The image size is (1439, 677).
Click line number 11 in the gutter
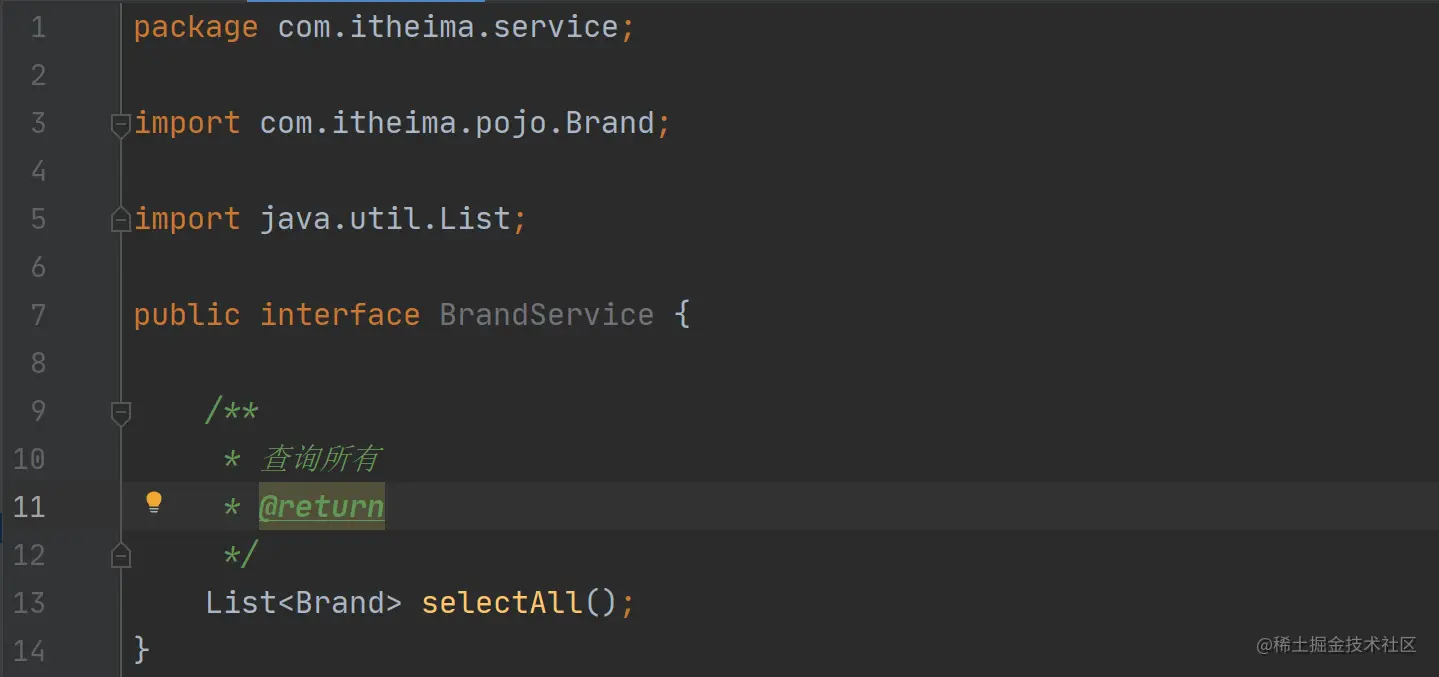click(30, 507)
